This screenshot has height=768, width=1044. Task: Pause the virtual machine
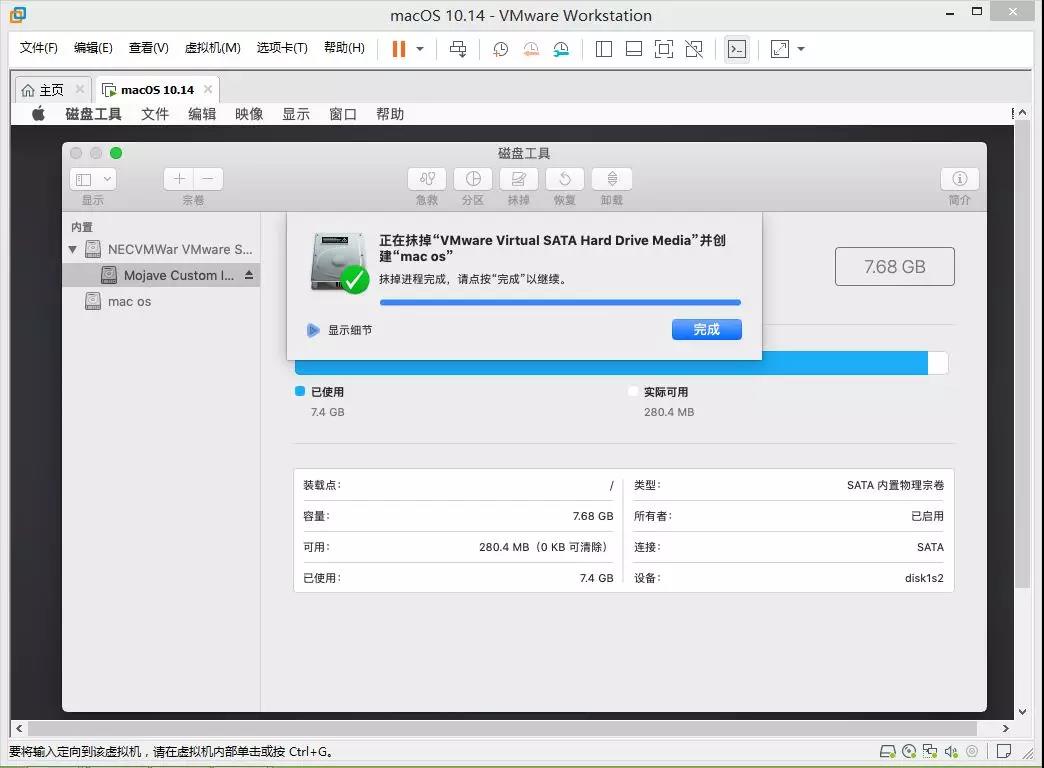pyautogui.click(x=399, y=48)
